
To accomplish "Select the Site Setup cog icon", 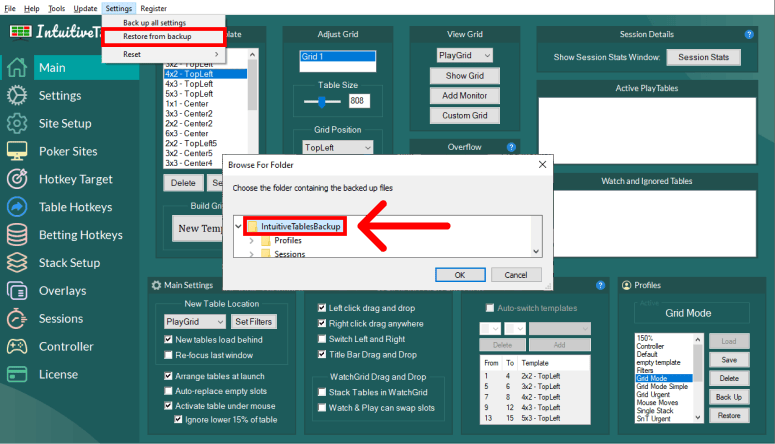I will [x=17, y=123].
